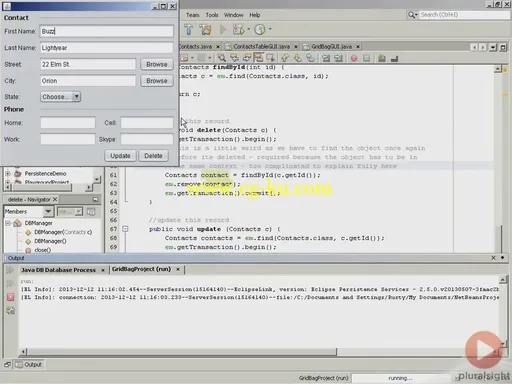Screen dimensions: 512x384
Task: Click the Output button in bottom bar
Action: pyautogui.click(x=29, y=365)
